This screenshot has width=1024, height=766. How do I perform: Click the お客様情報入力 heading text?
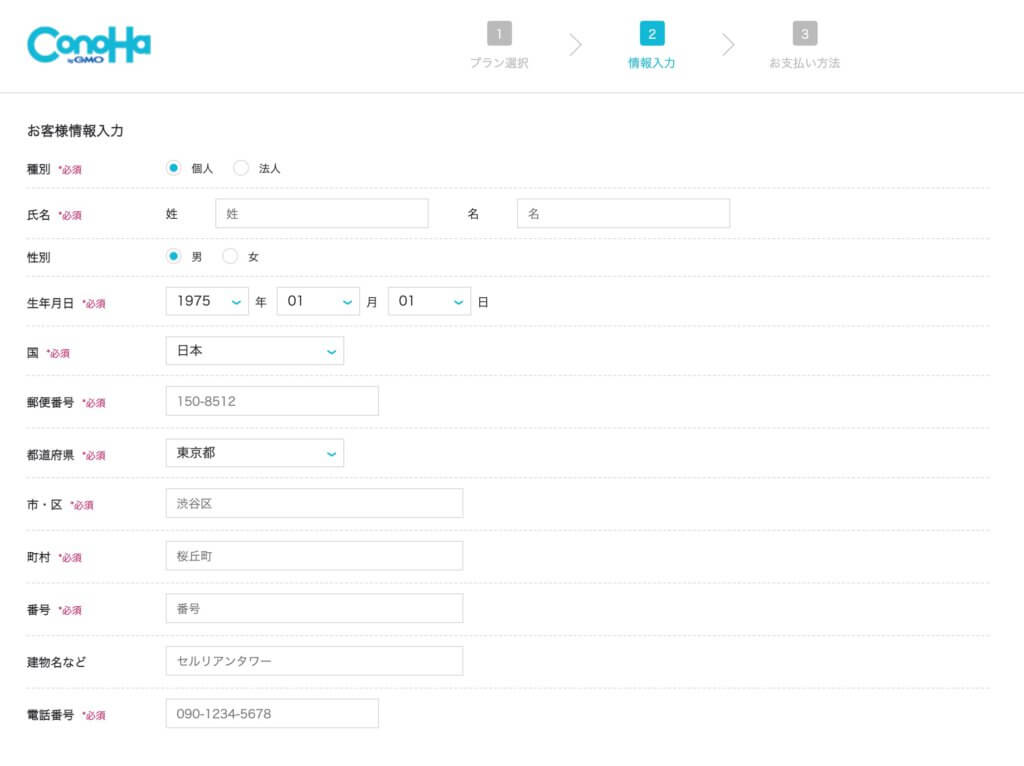pyautogui.click(x=75, y=131)
